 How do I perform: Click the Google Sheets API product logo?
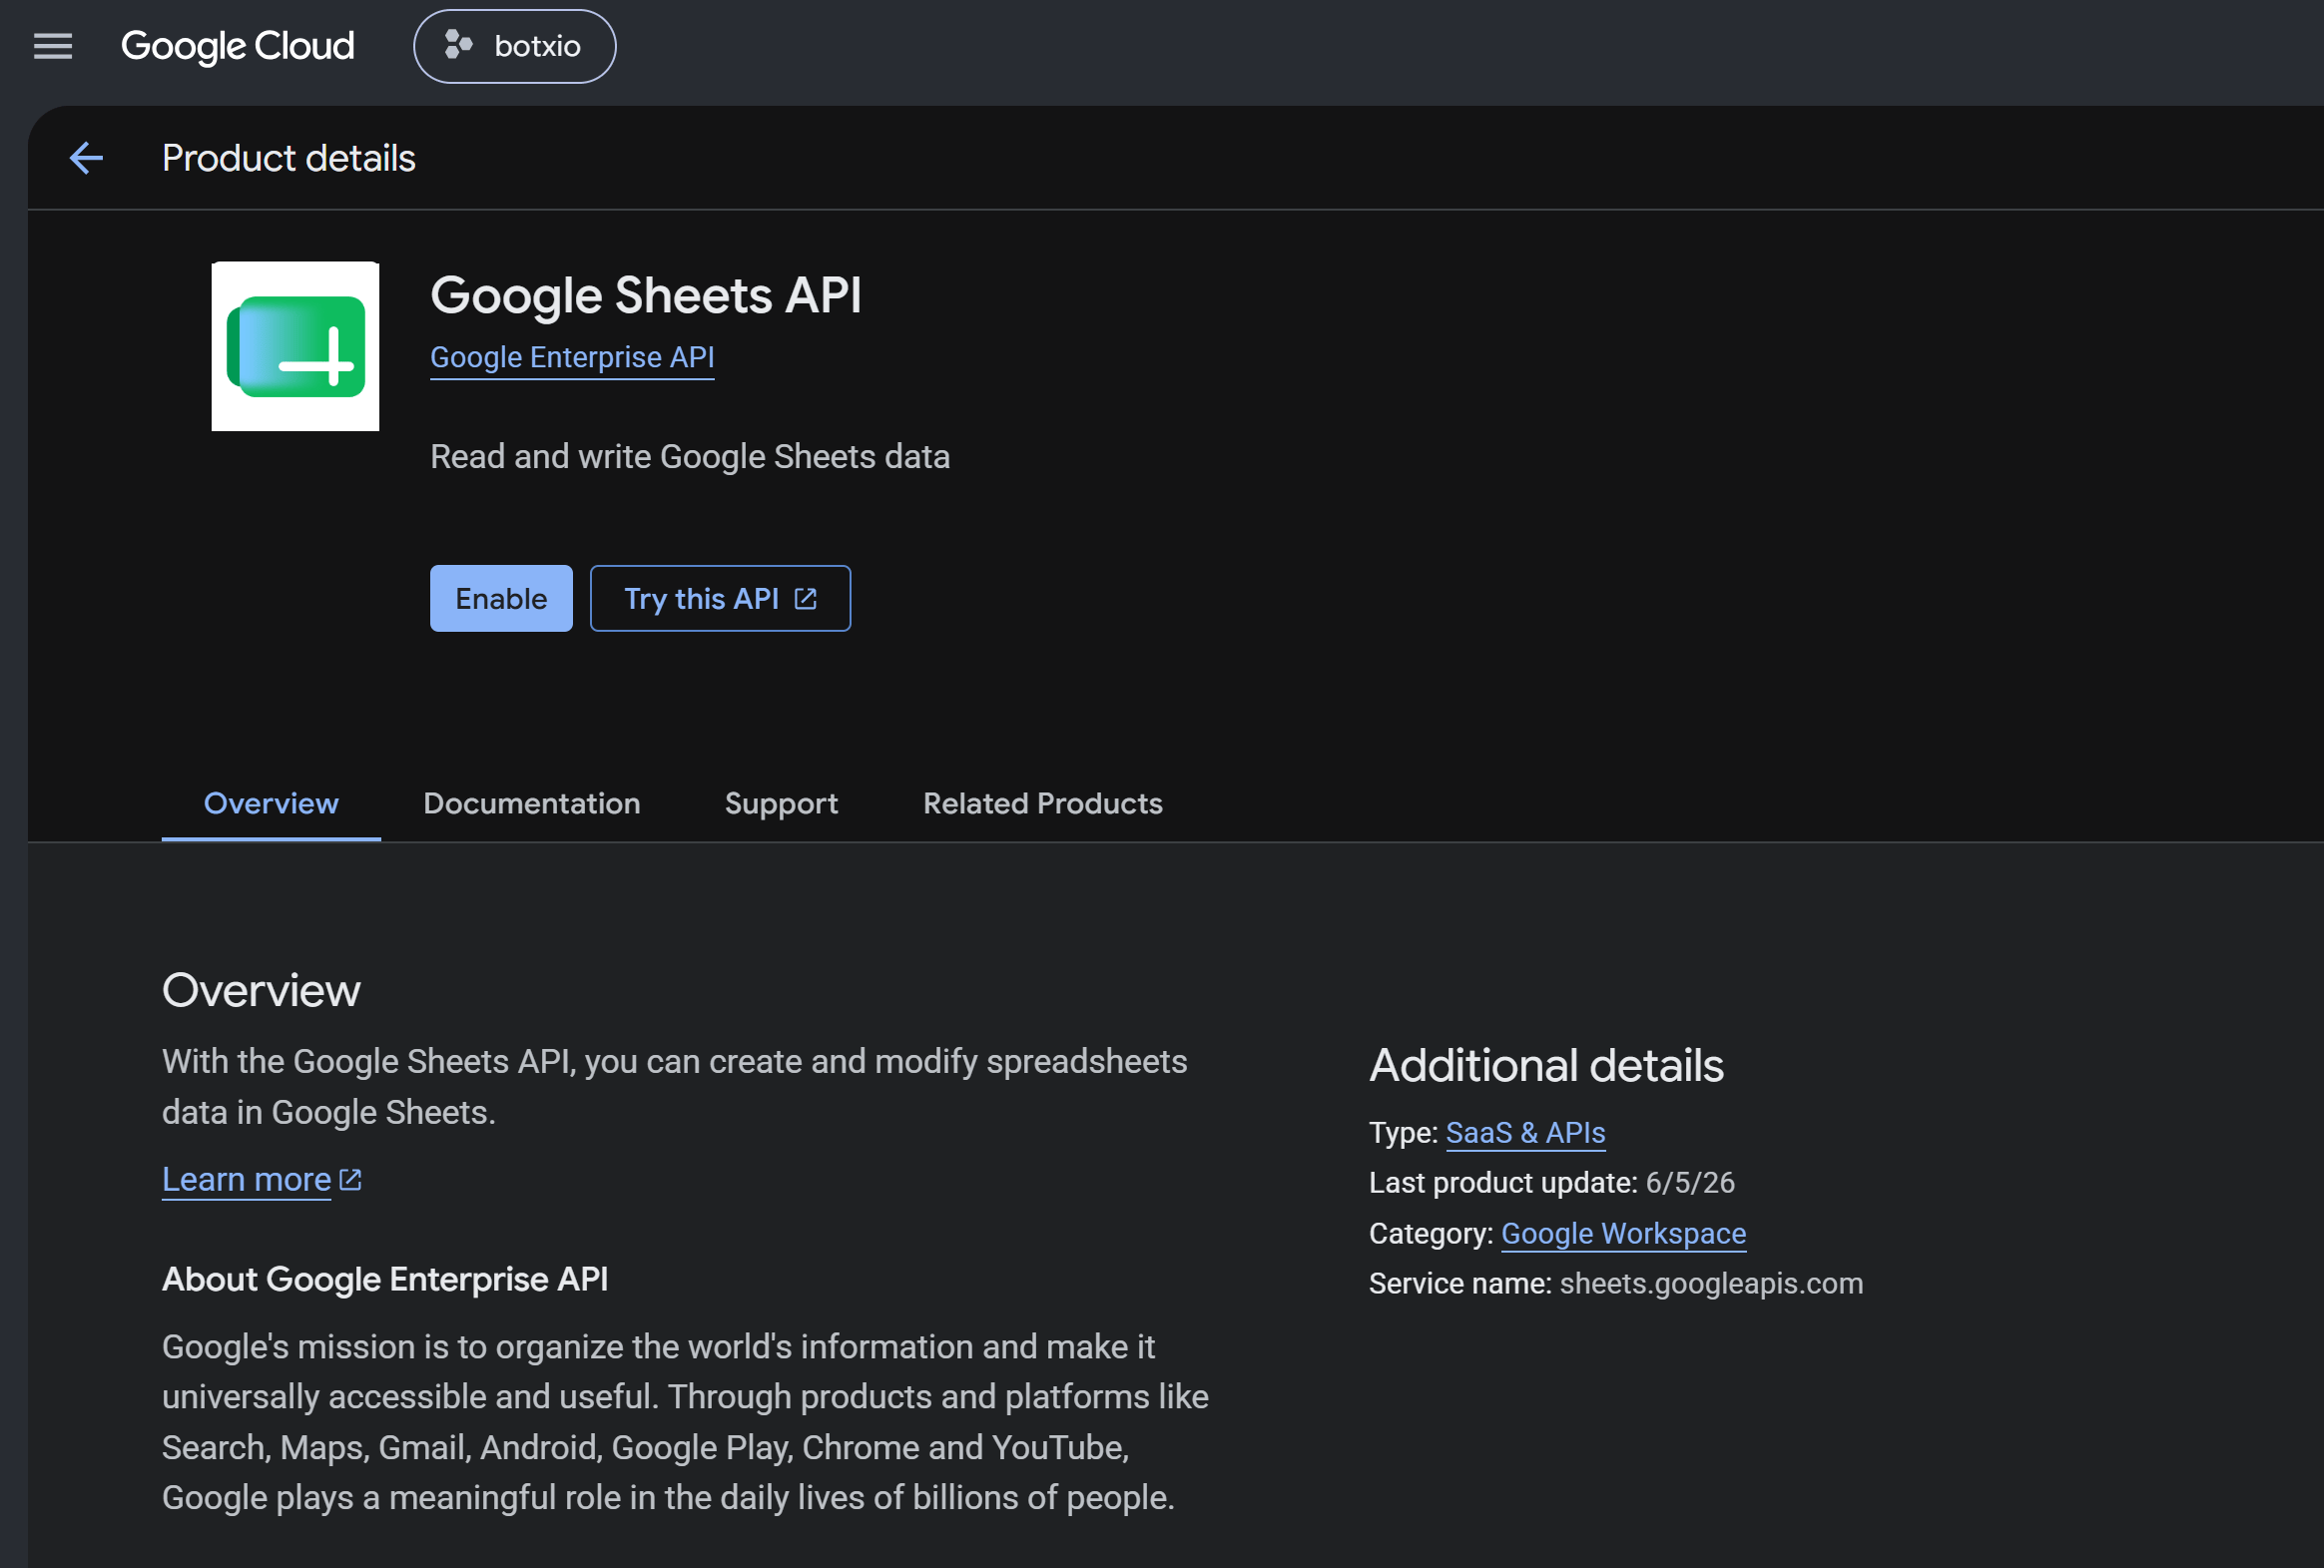pos(295,346)
